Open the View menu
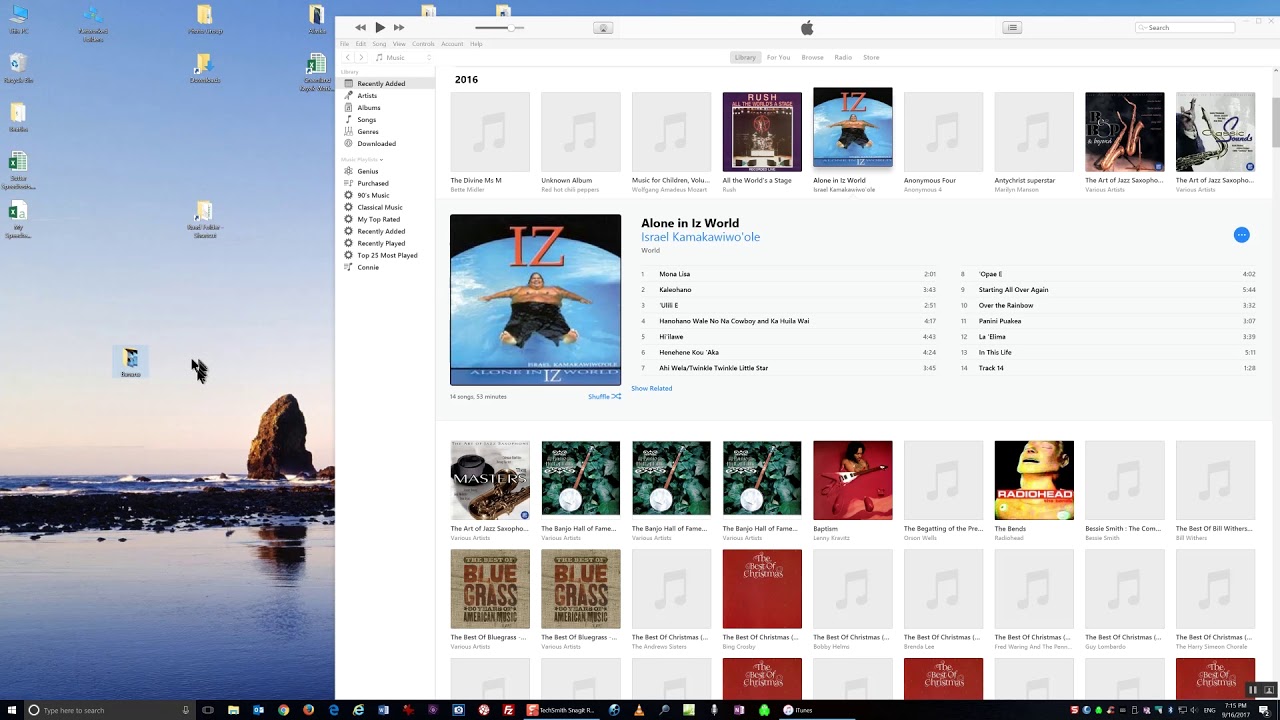 [399, 44]
